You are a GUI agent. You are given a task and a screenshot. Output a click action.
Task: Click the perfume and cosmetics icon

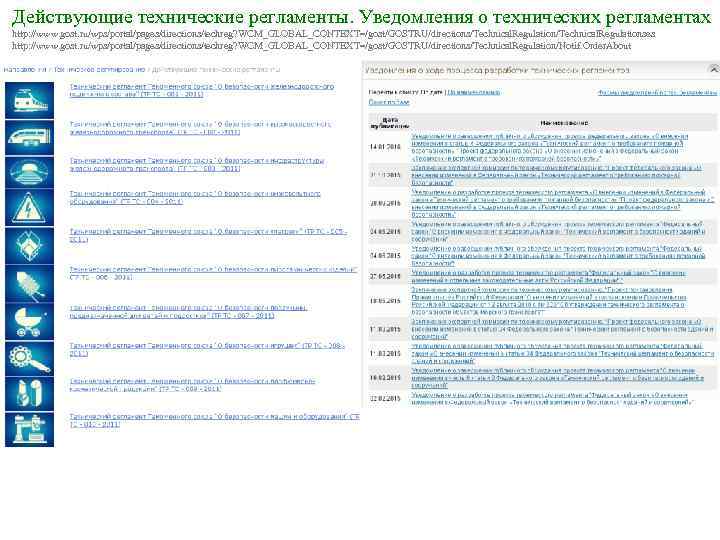[x=29, y=394]
